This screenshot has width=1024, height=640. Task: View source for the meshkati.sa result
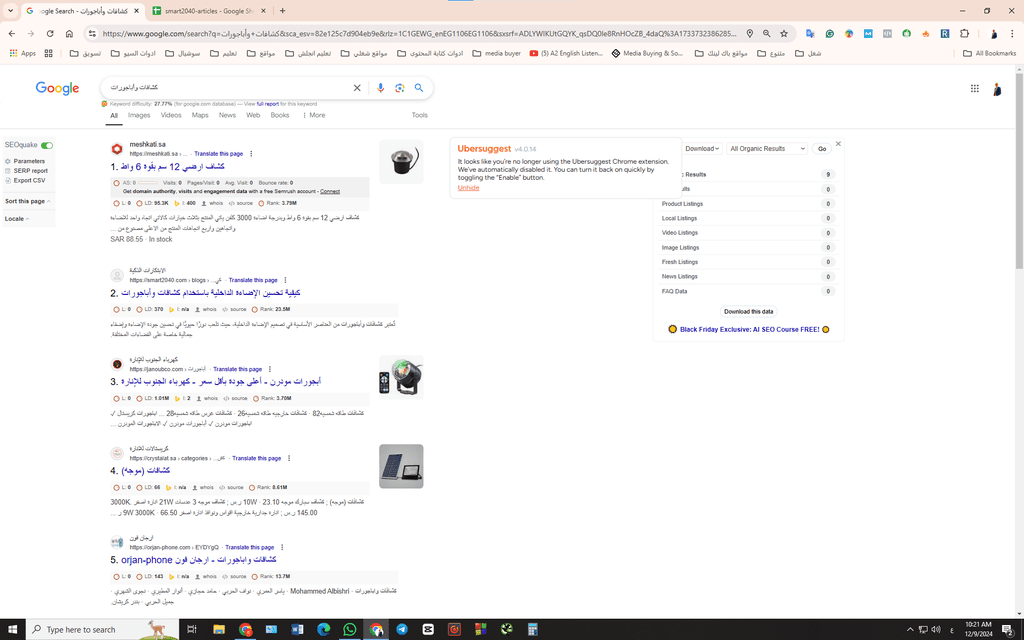(241, 203)
